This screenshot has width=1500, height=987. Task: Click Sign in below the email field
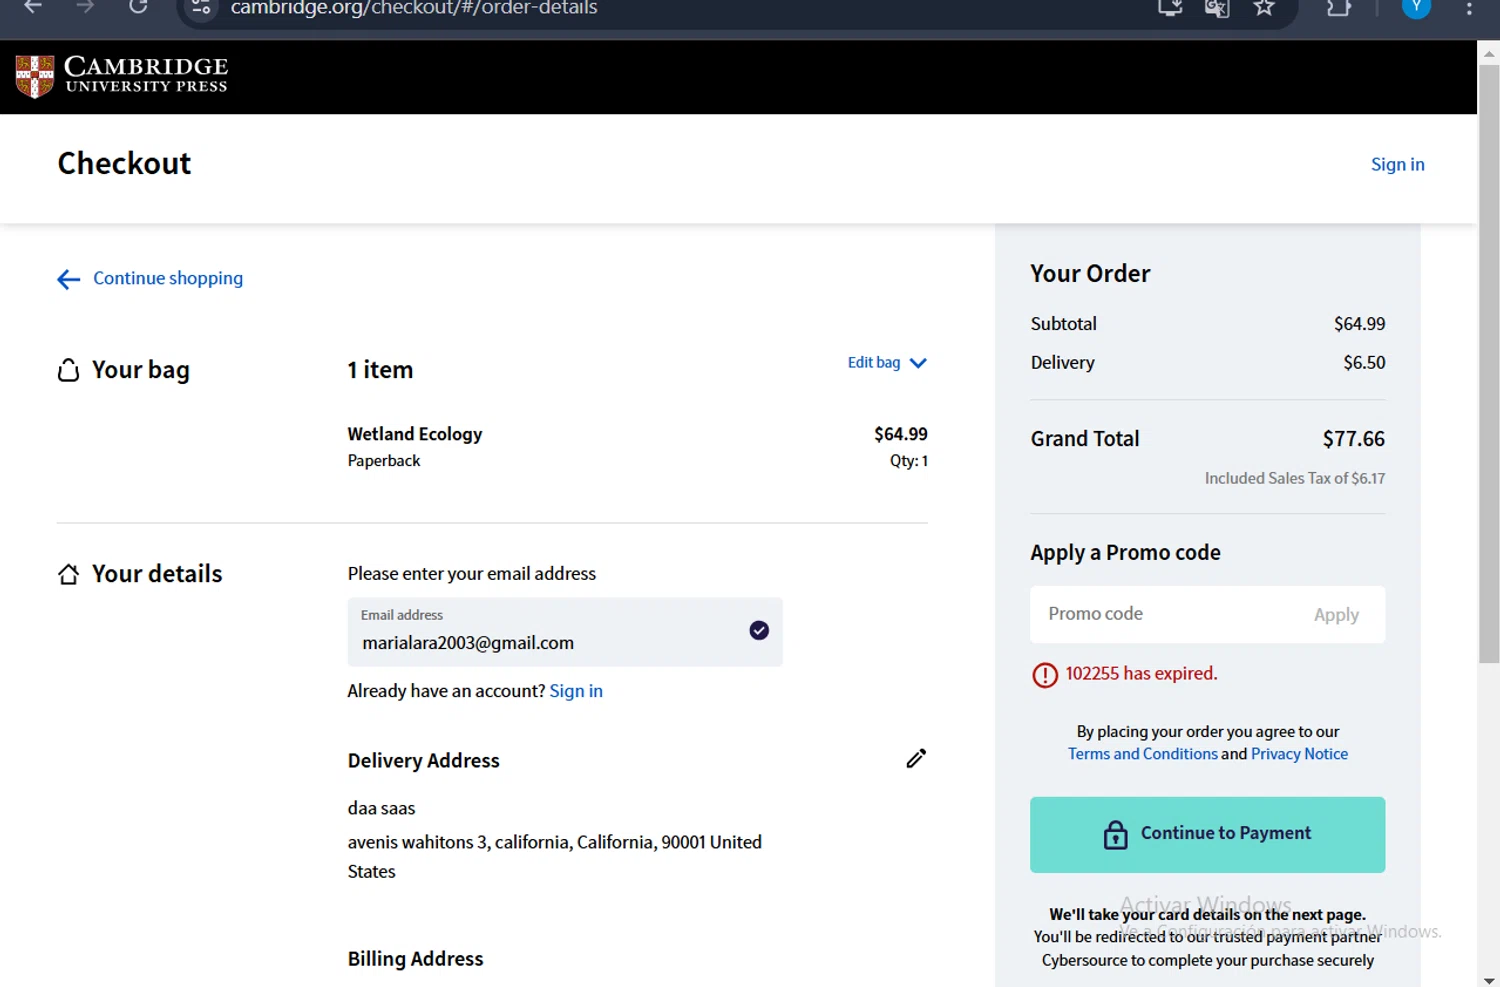576,691
